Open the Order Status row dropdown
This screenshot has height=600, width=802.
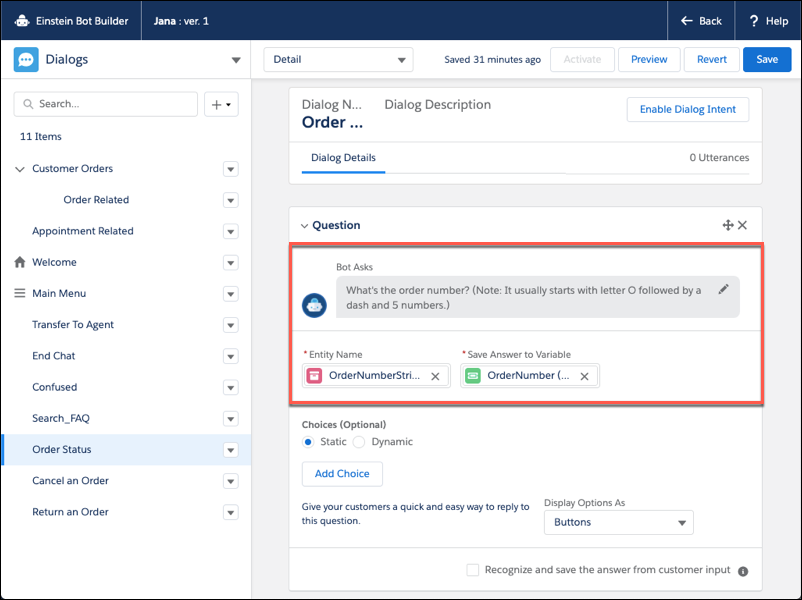[x=231, y=450]
